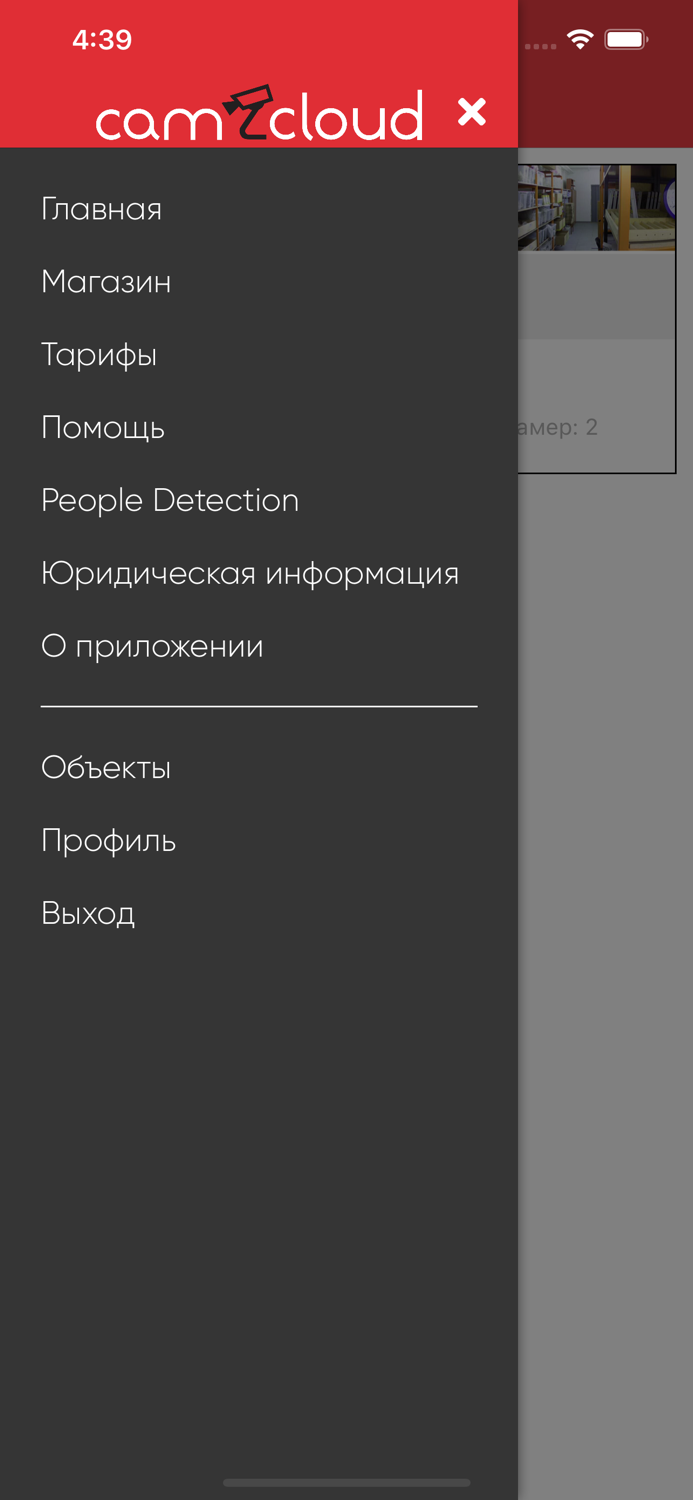Tap the Wi-Fi status icon
693x1500 pixels.
[x=580, y=40]
